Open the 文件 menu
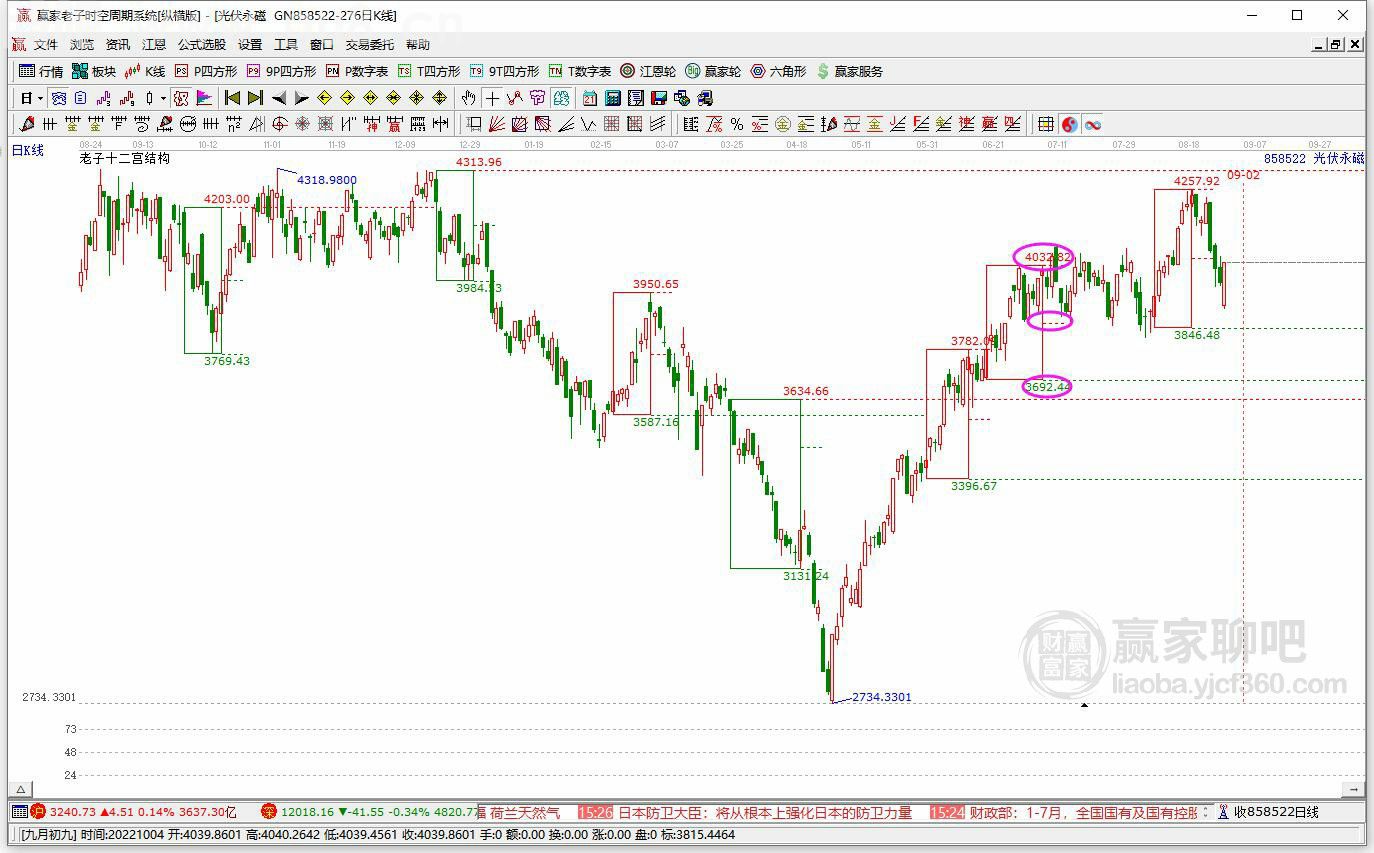Screen dimensions: 1374x853 coord(46,45)
